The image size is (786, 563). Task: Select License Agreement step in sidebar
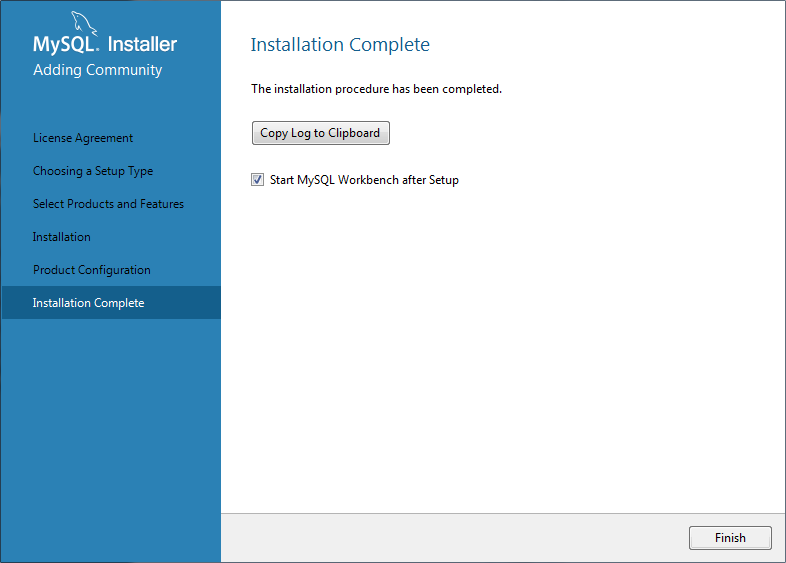coord(83,138)
